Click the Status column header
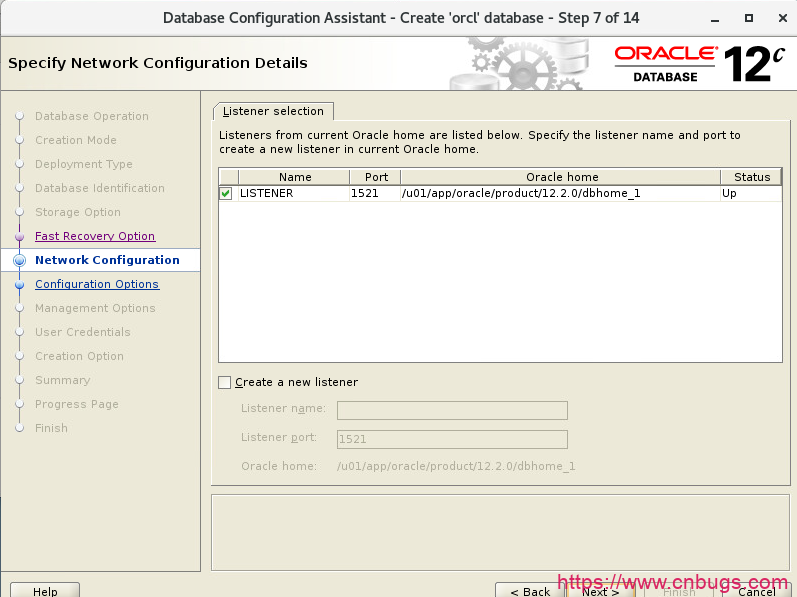The height and width of the screenshot is (597, 797). [751, 177]
